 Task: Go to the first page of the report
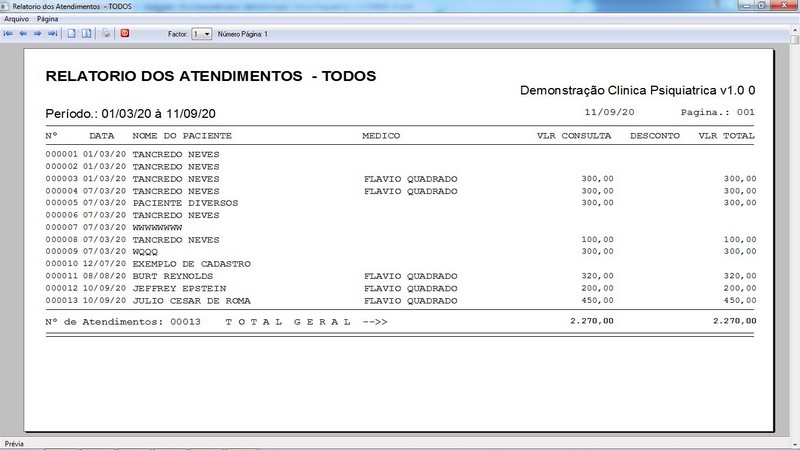(8, 34)
